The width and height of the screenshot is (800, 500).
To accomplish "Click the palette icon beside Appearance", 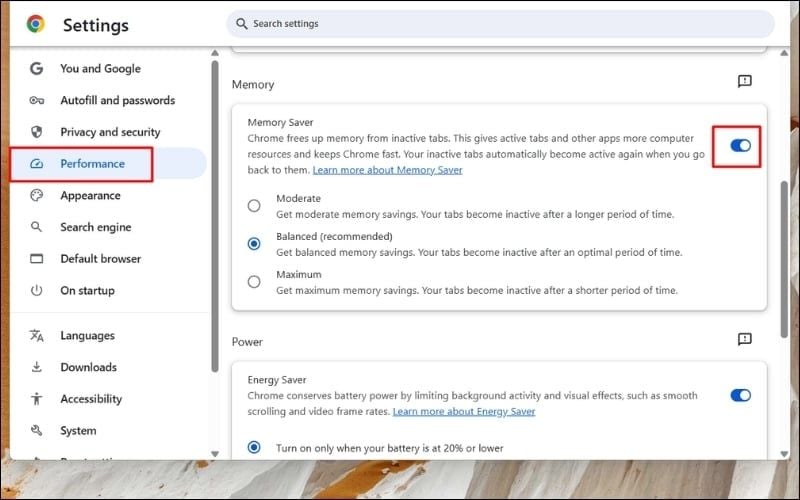I will (x=36, y=195).
